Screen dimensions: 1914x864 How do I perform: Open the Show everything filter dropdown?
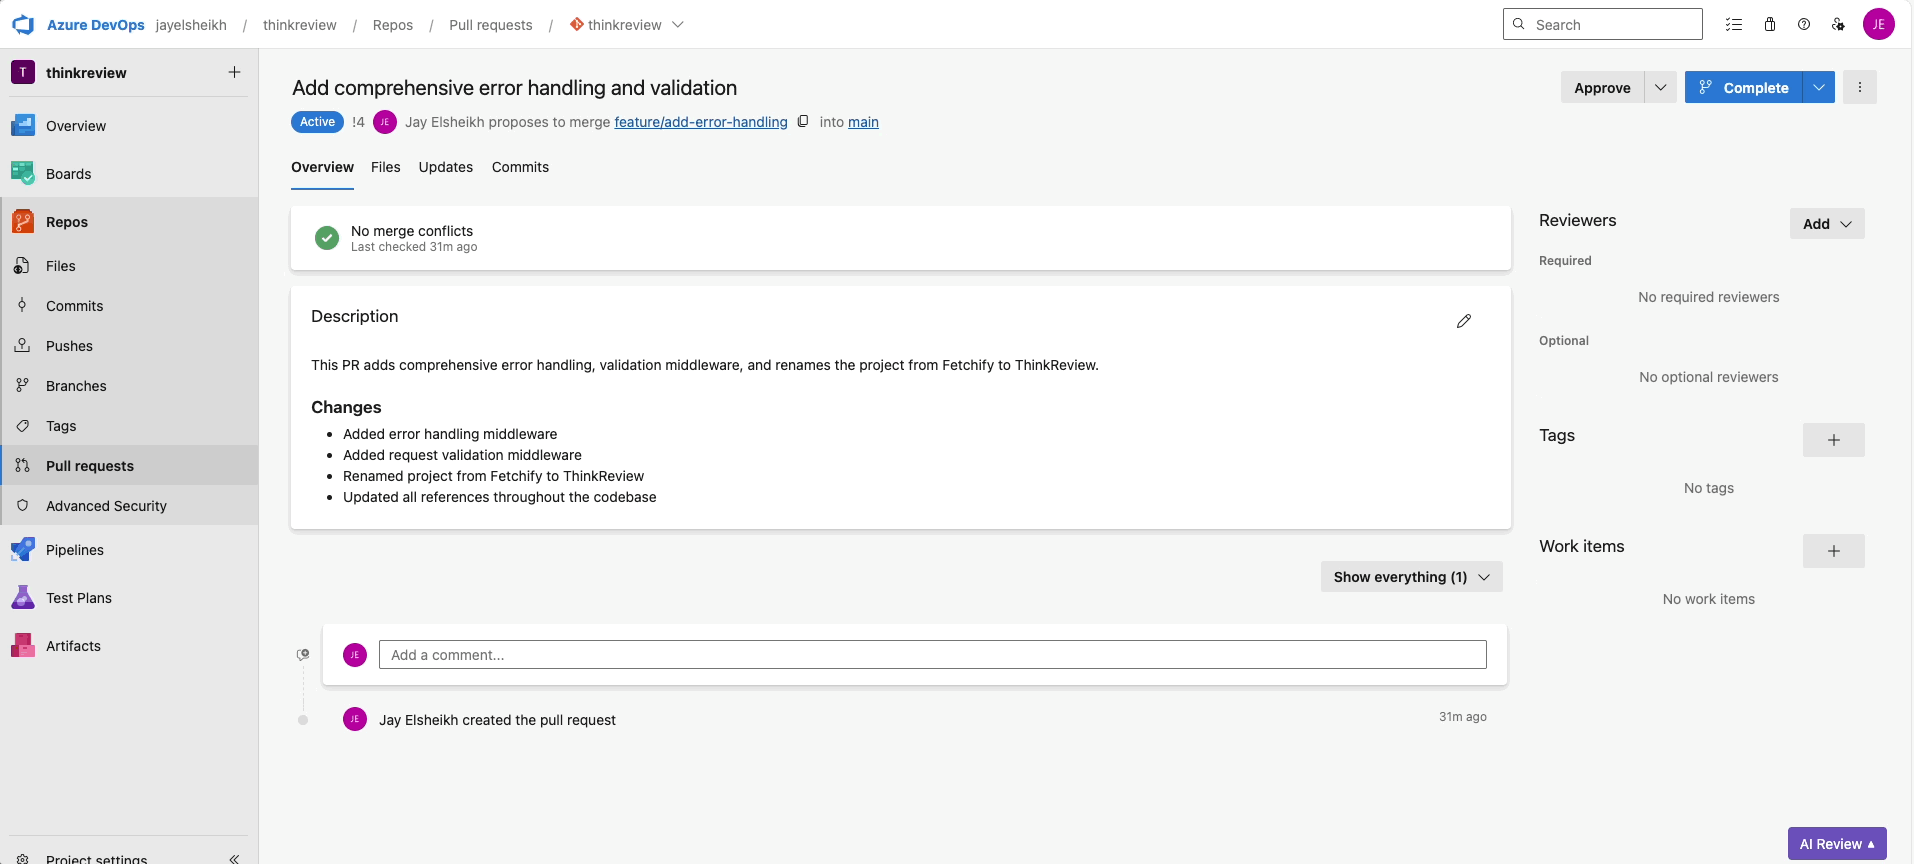1411,577
